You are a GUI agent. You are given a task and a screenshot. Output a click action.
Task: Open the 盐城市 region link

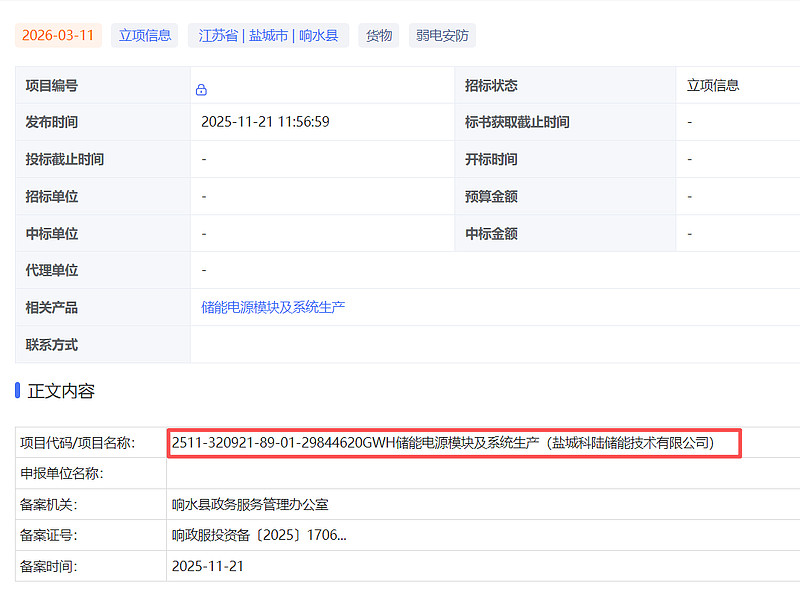click(x=268, y=35)
